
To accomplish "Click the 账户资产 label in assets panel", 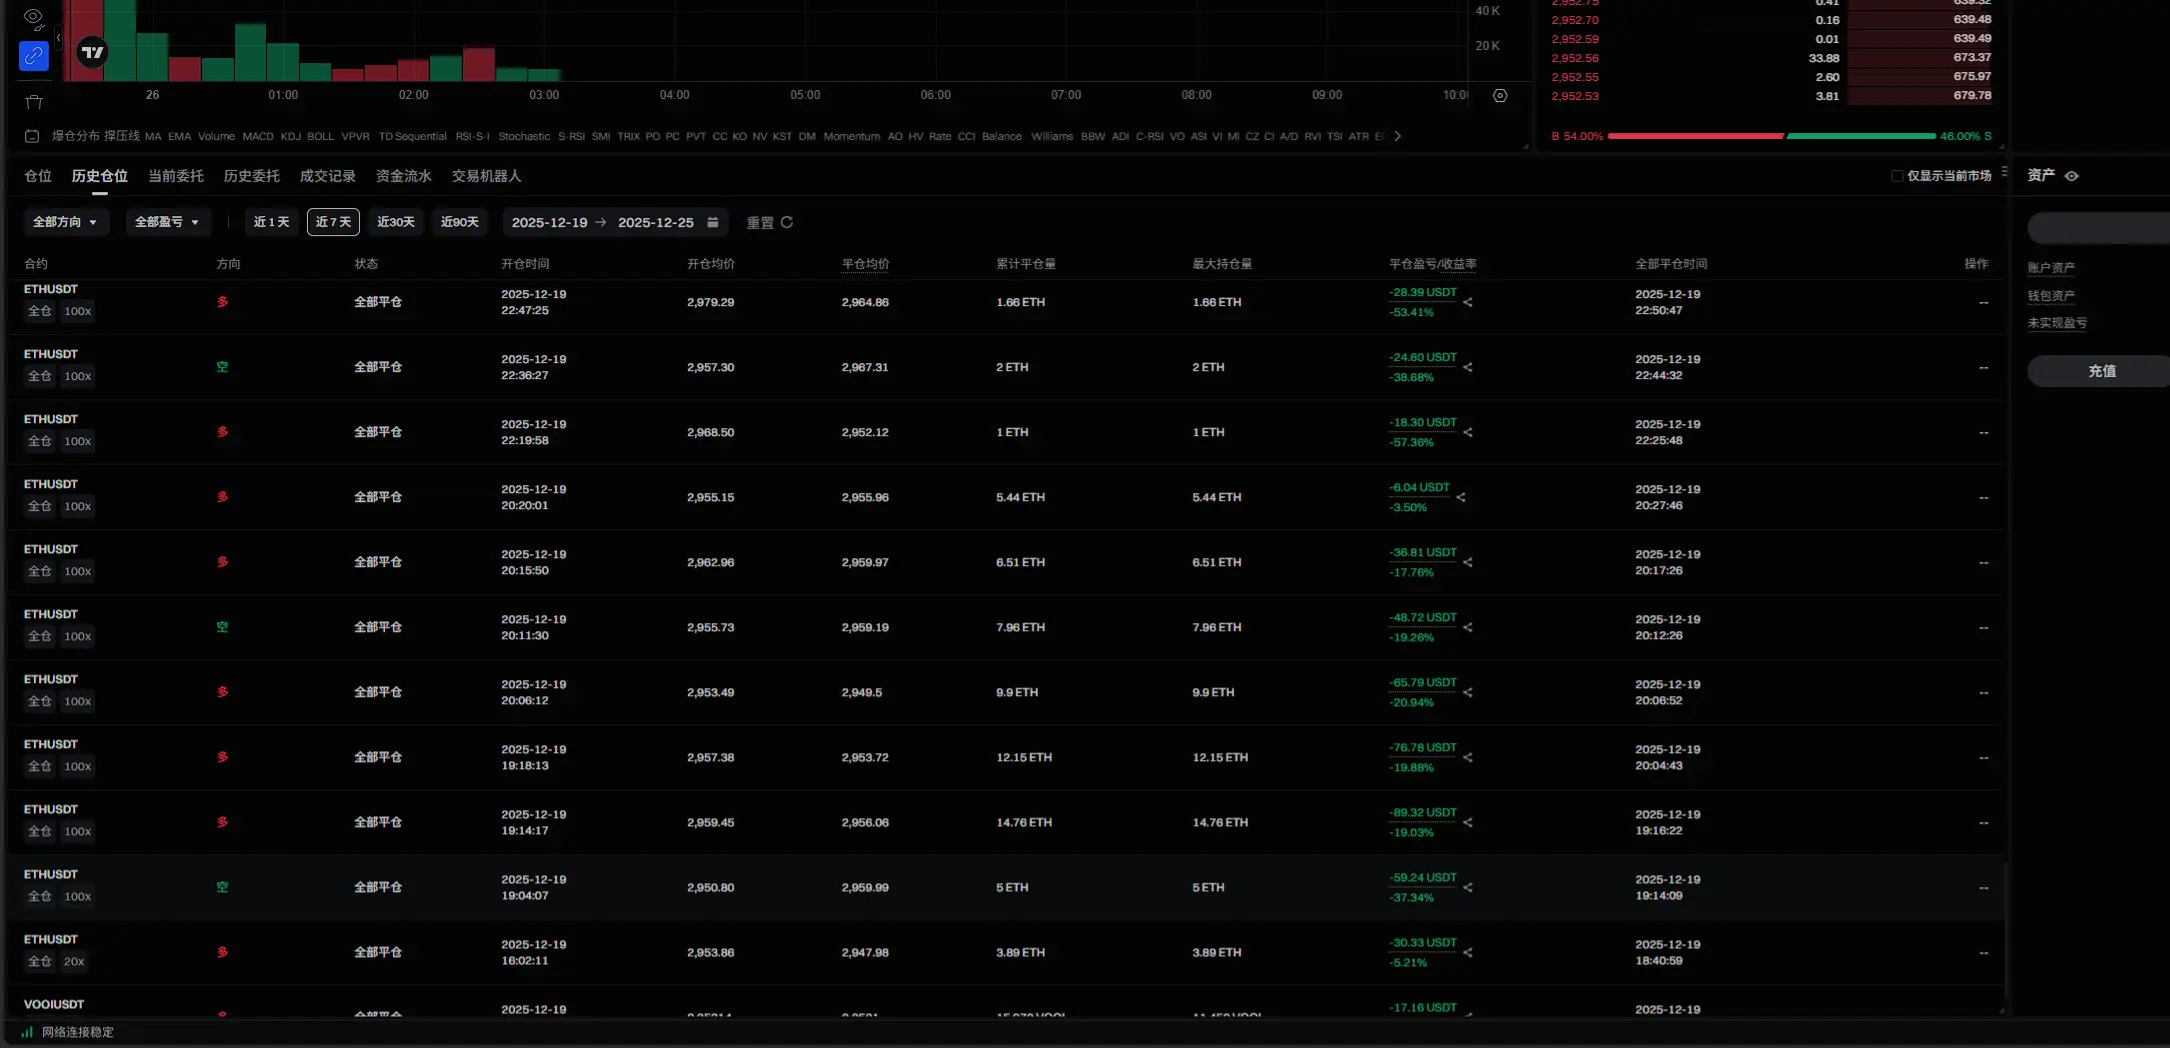I will point(2051,268).
